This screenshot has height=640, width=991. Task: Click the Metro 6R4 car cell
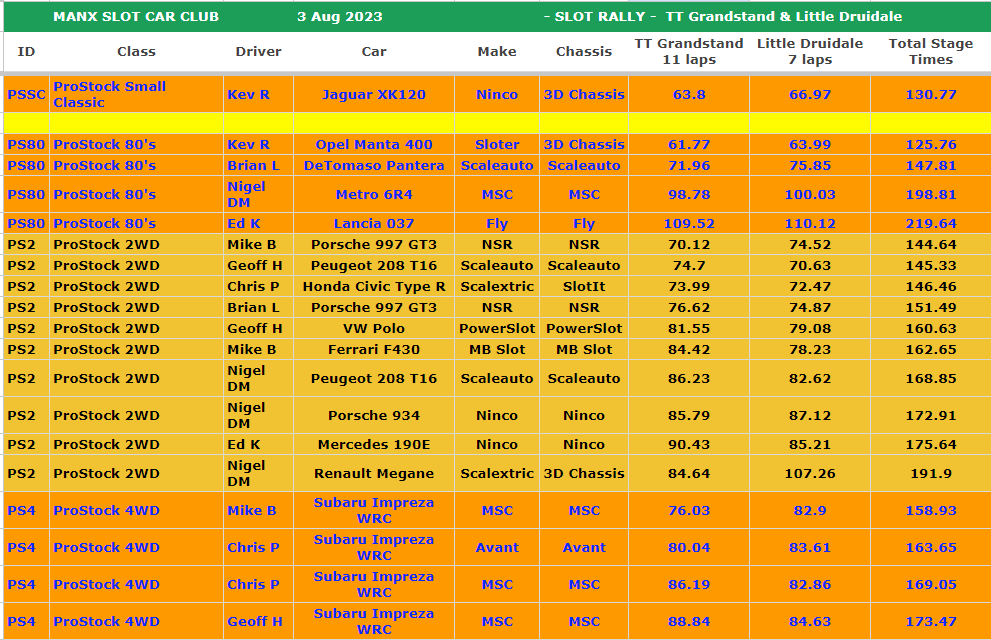tap(373, 195)
